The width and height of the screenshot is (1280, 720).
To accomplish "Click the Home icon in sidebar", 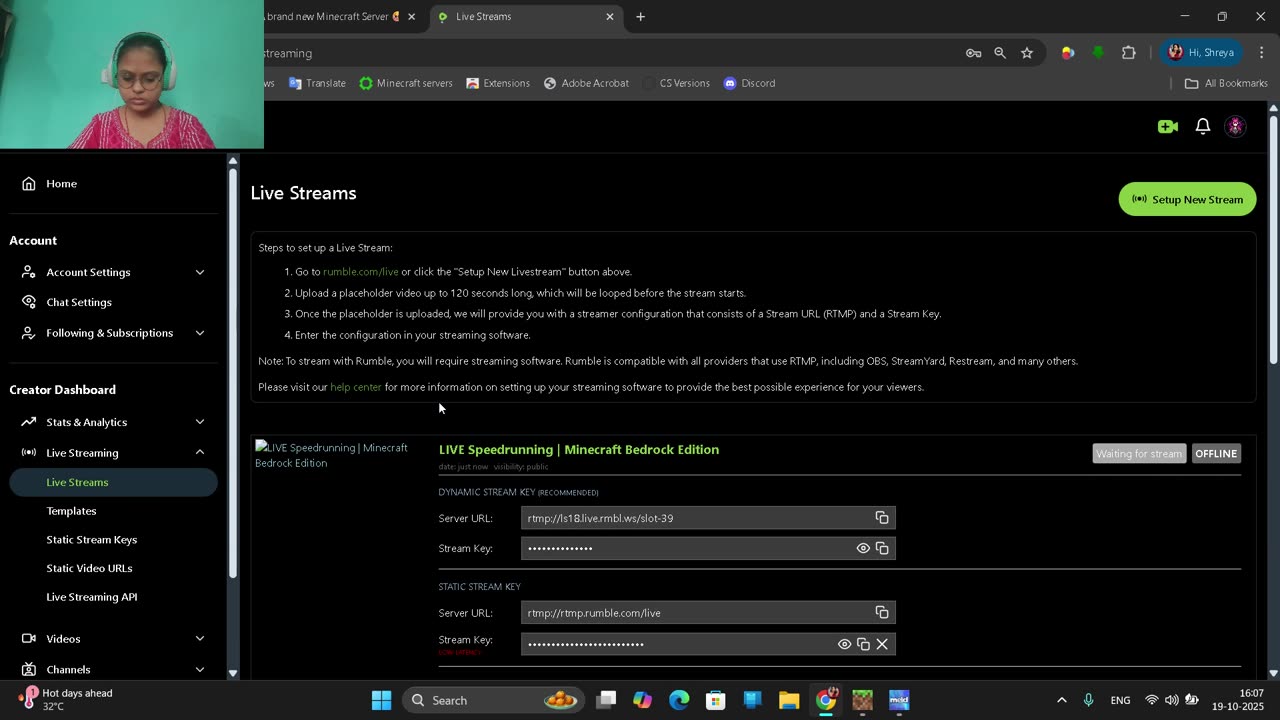I will 29,184.
